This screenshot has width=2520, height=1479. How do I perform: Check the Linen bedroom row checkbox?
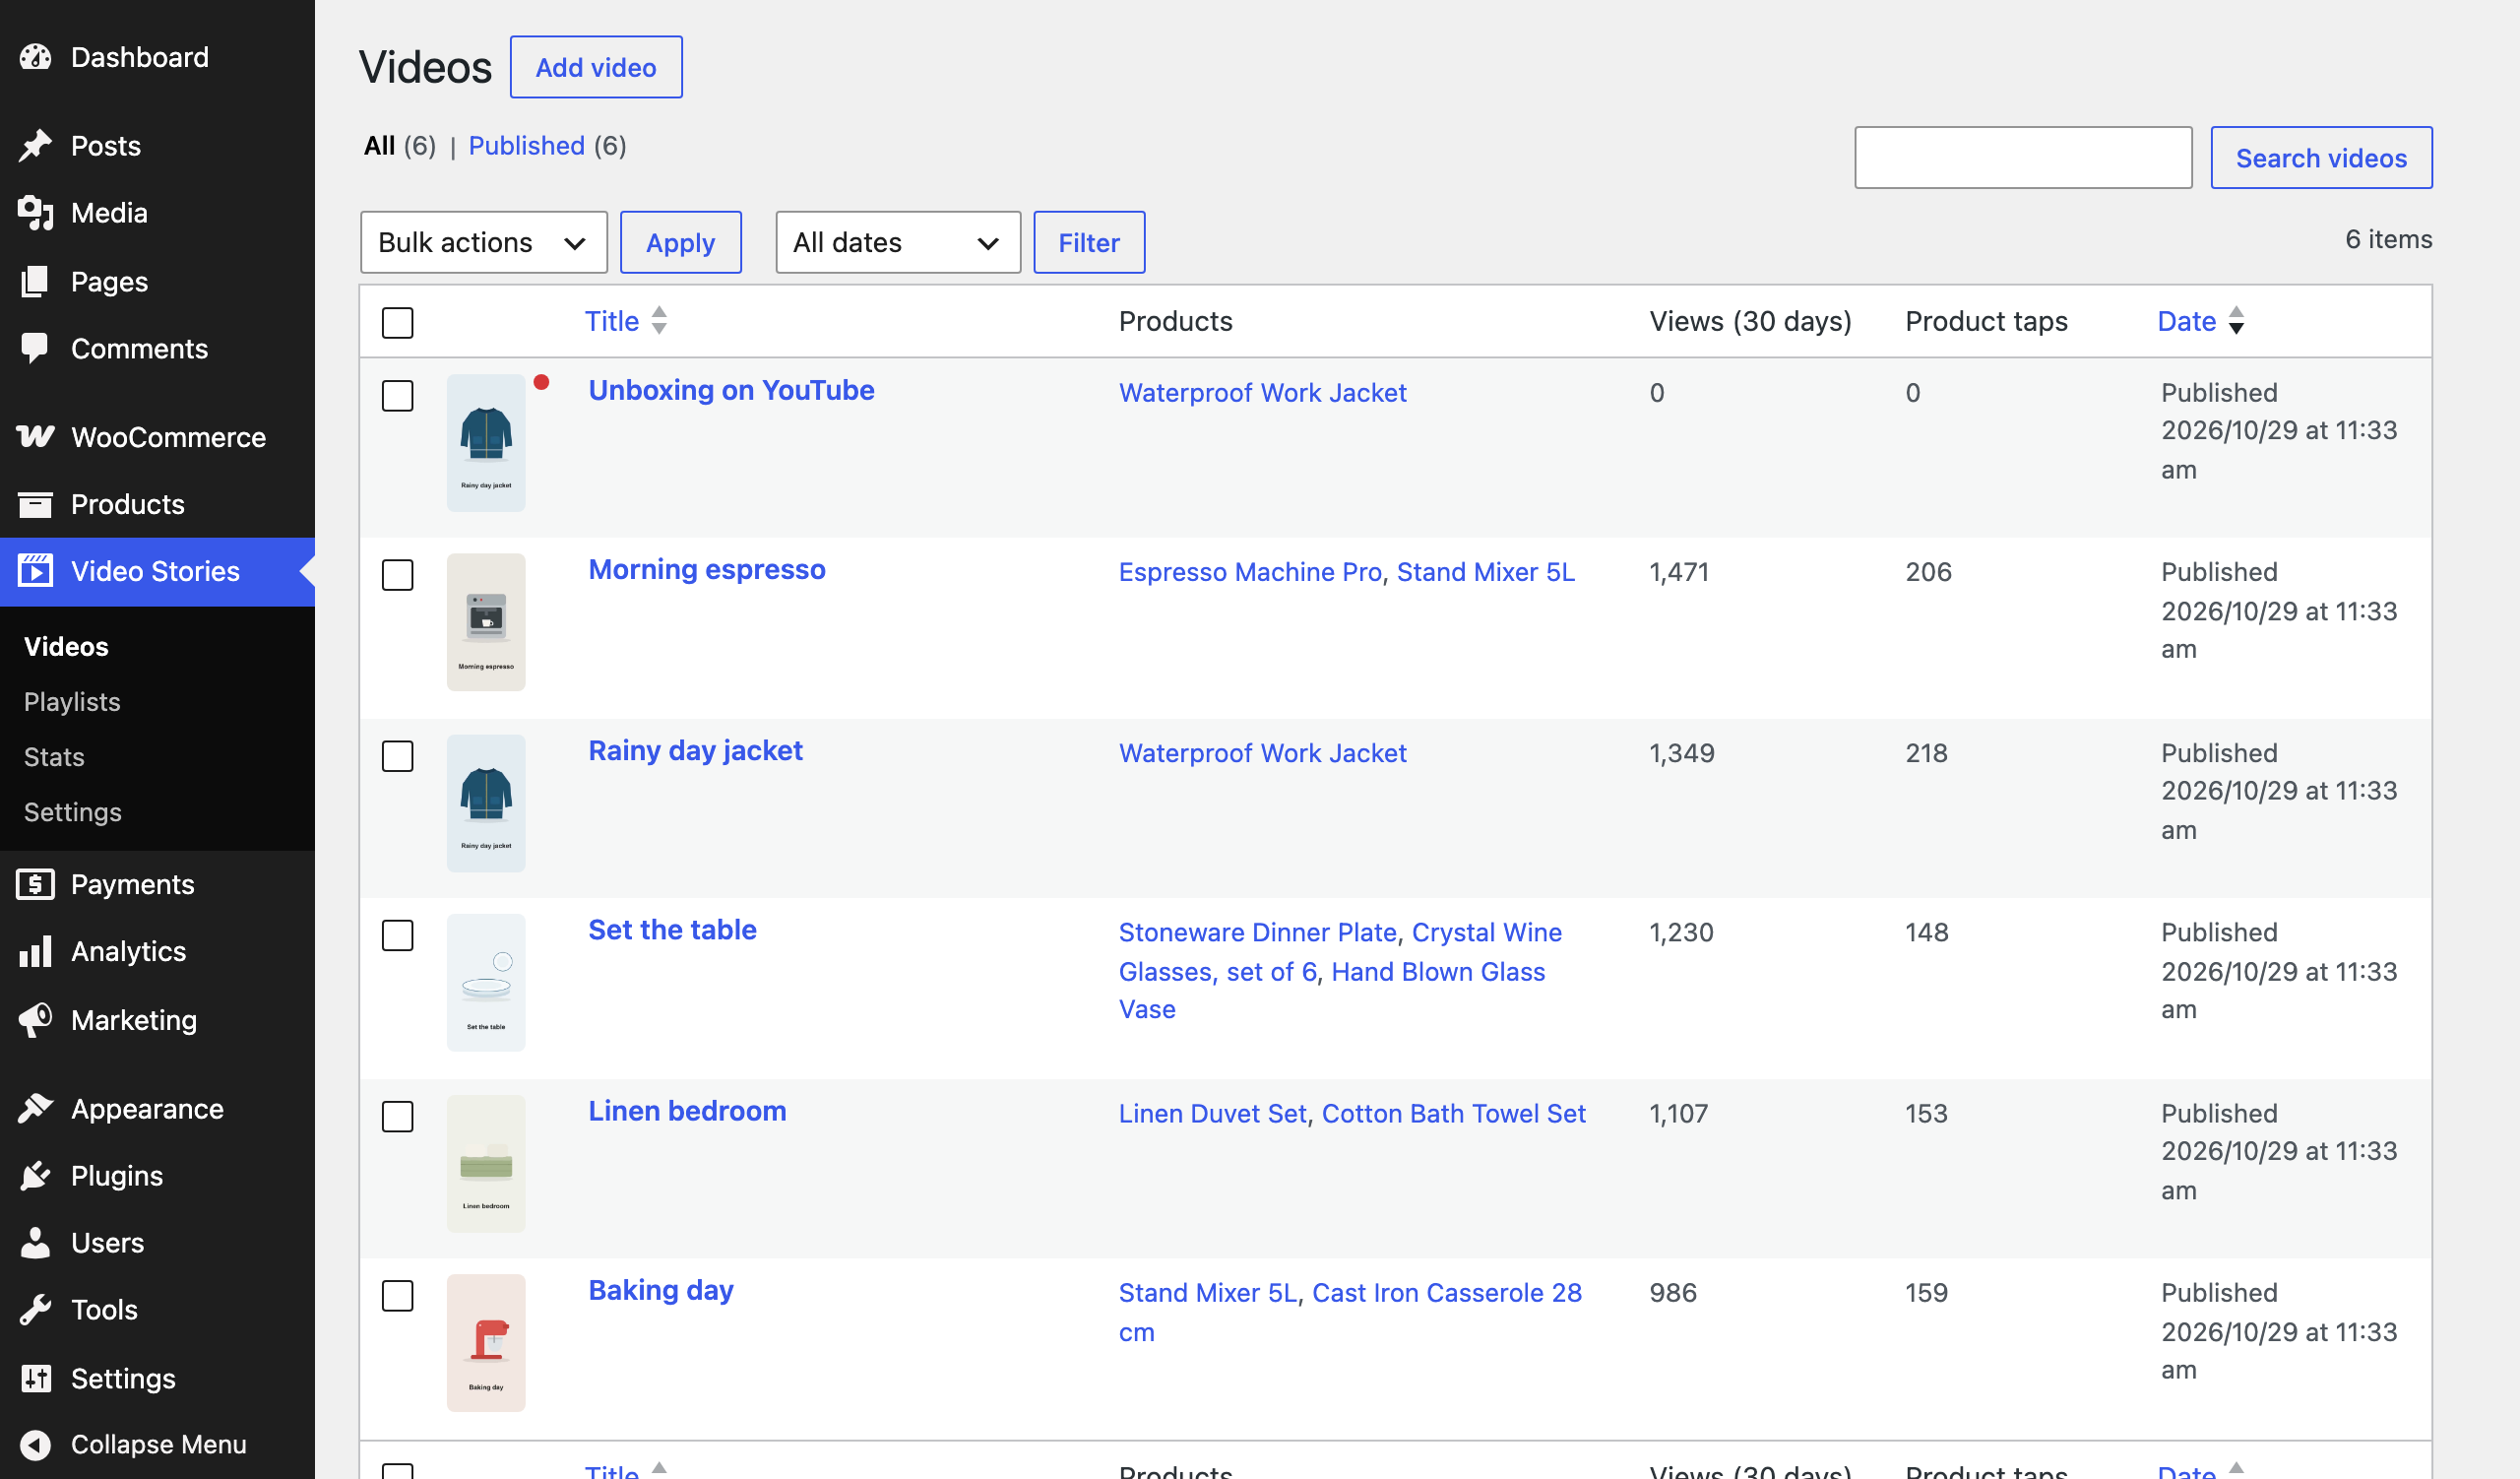click(x=398, y=1117)
